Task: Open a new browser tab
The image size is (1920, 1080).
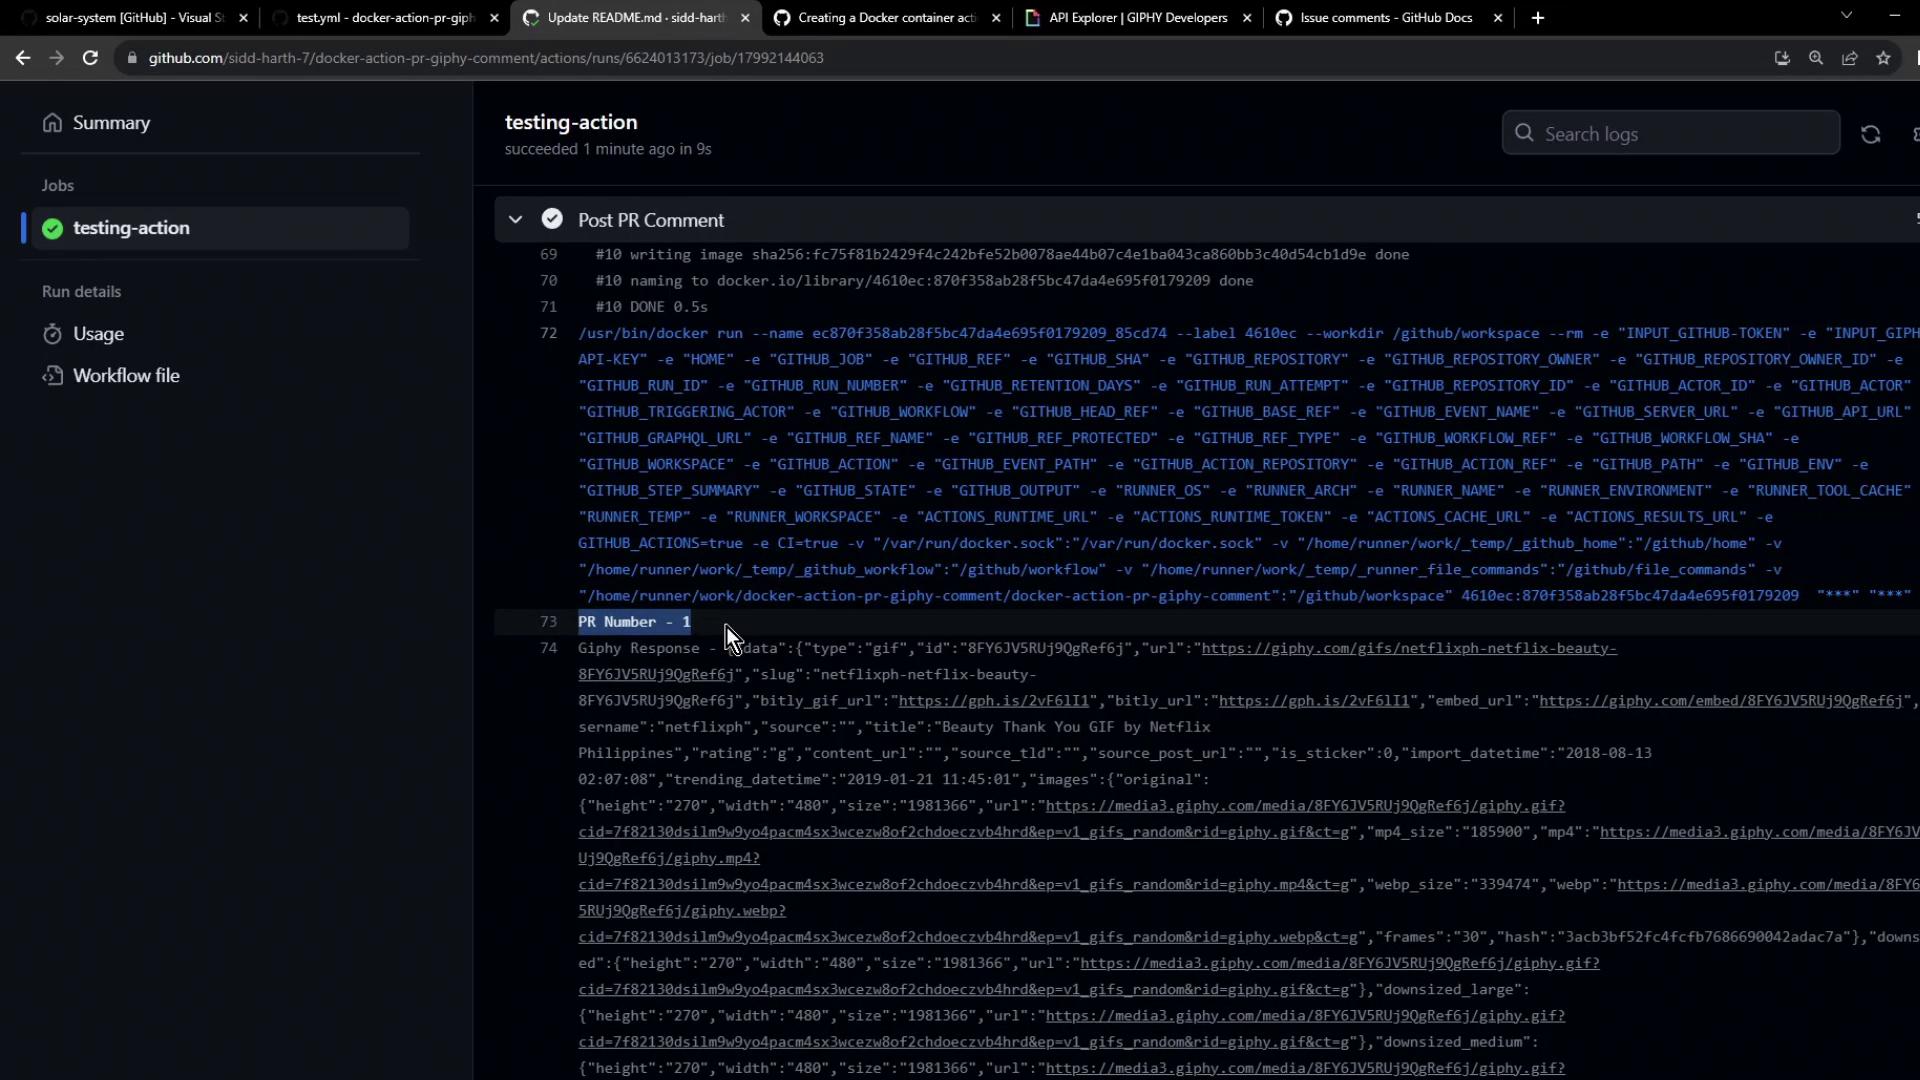Action: [x=1538, y=18]
